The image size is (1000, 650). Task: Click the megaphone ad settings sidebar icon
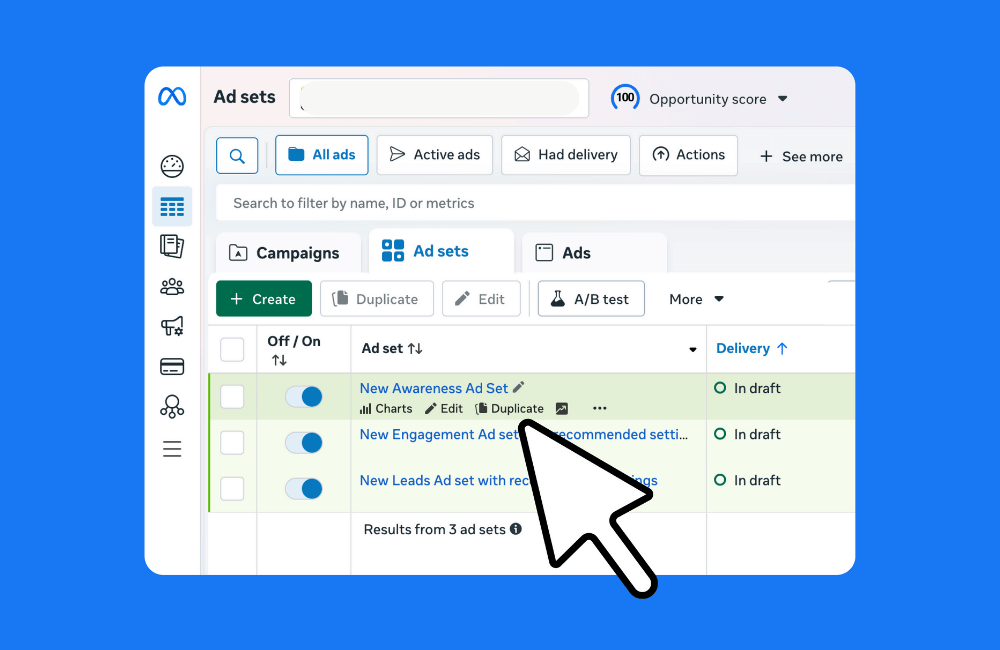point(172,326)
